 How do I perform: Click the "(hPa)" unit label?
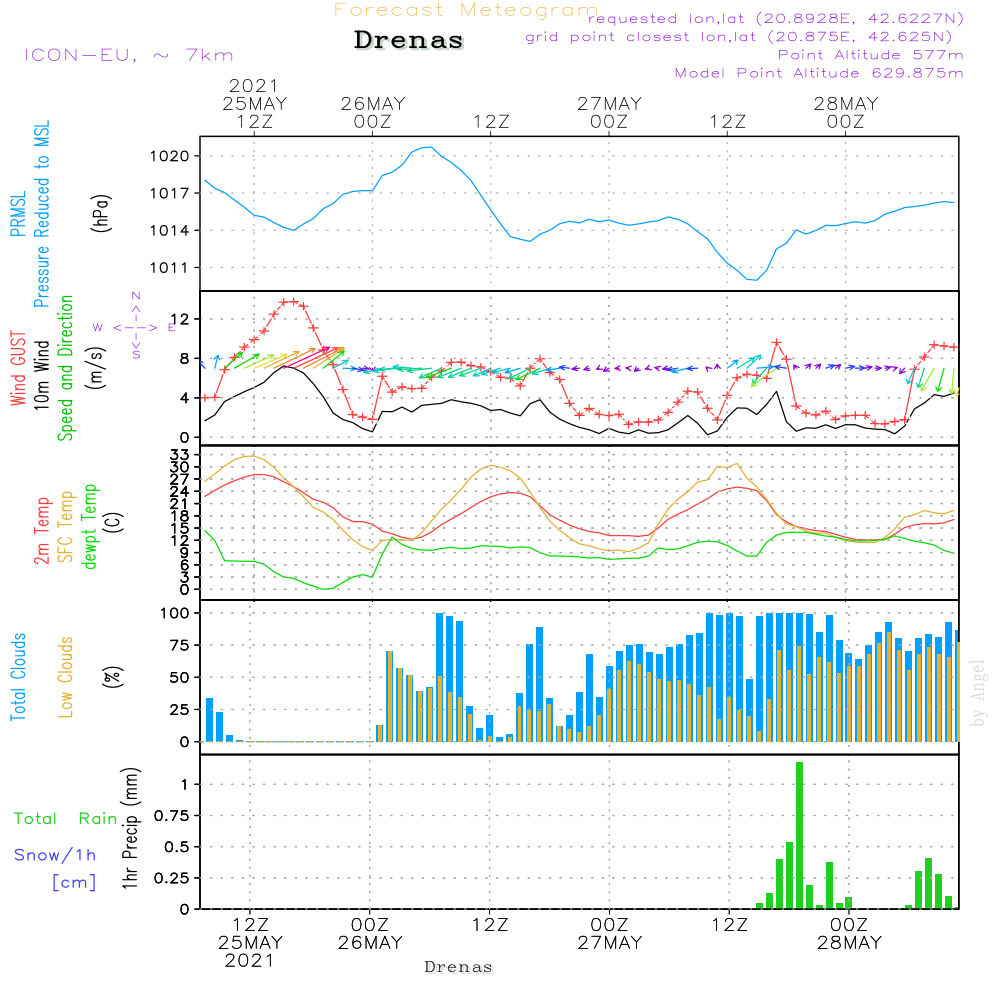tap(101, 213)
